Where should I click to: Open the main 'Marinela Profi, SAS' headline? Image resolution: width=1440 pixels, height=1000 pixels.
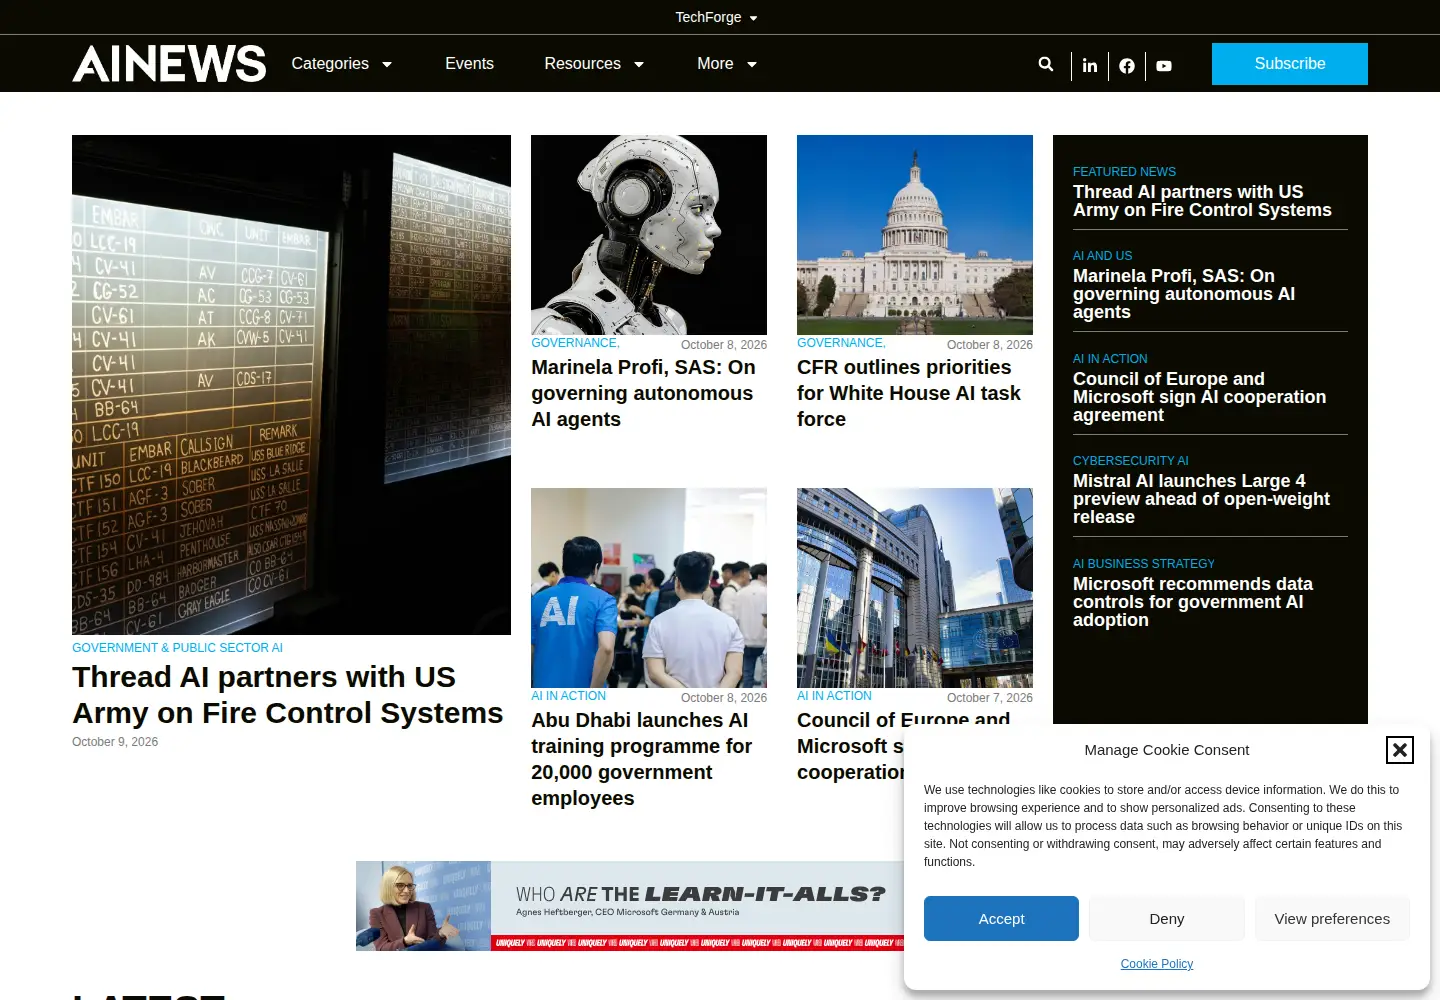tap(643, 393)
